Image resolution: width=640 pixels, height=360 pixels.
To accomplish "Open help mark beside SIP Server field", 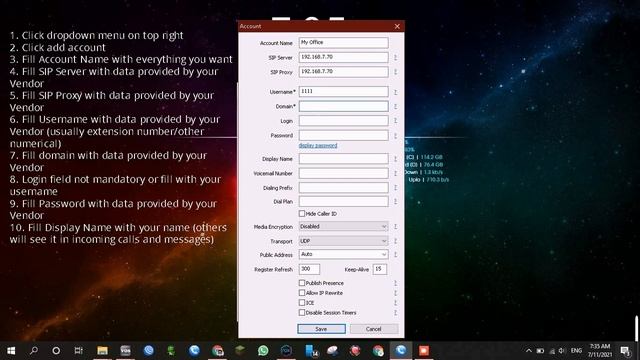I will pos(395,58).
